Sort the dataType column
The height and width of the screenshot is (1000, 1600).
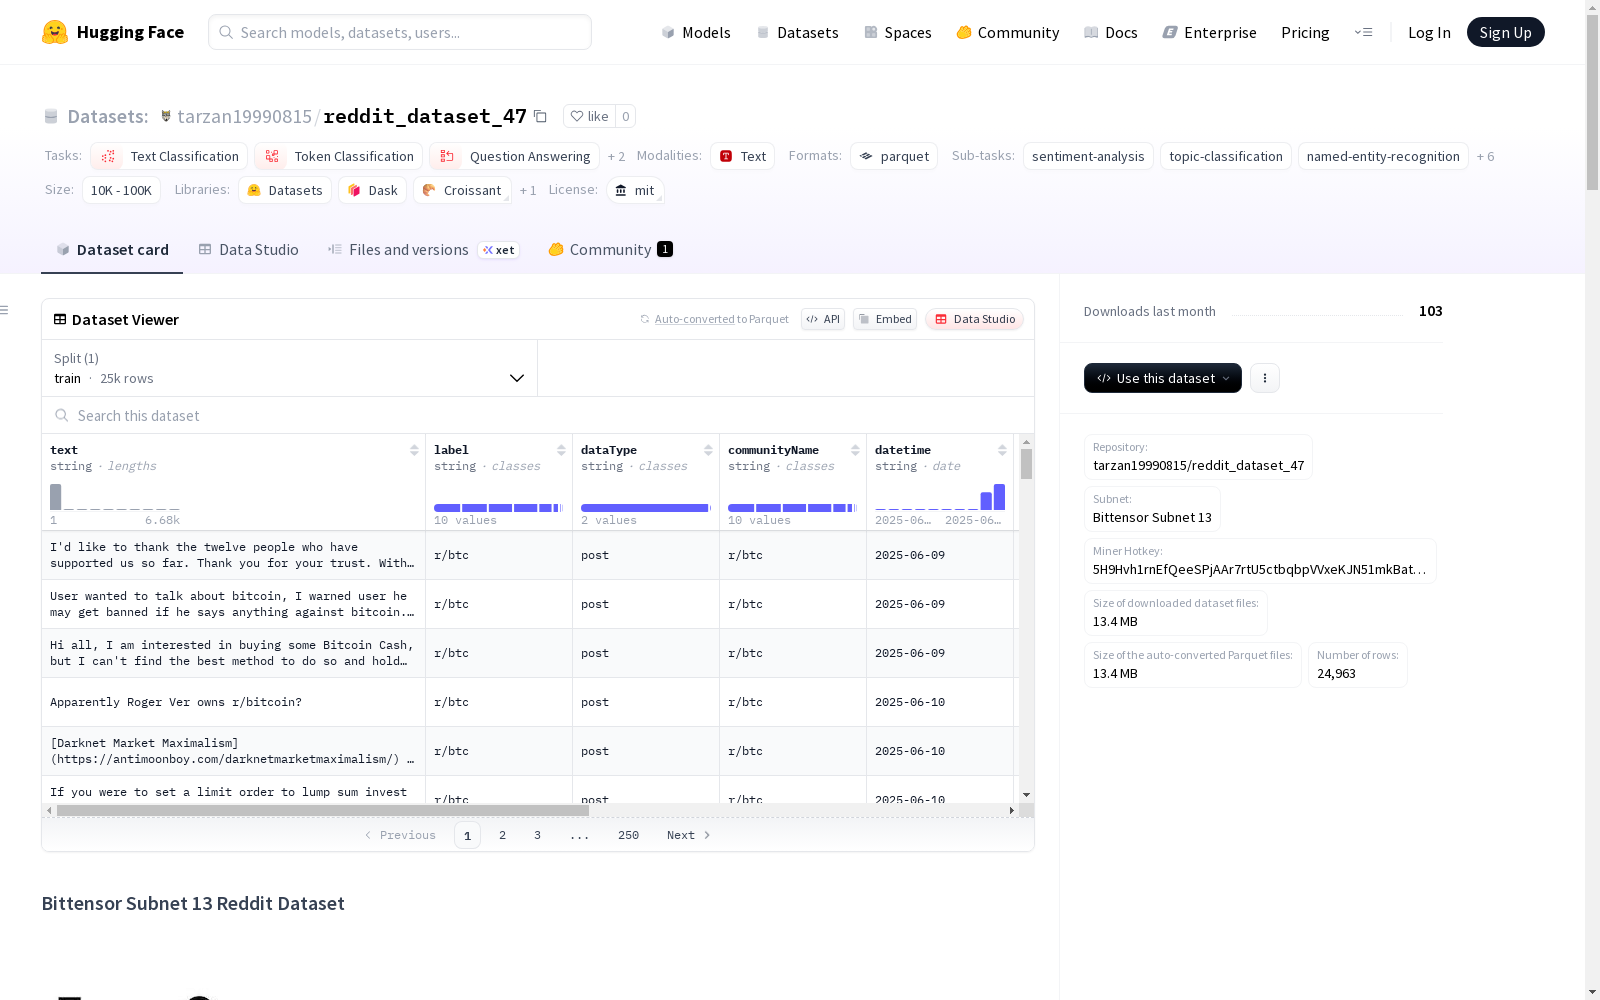[x=708, y=450]
